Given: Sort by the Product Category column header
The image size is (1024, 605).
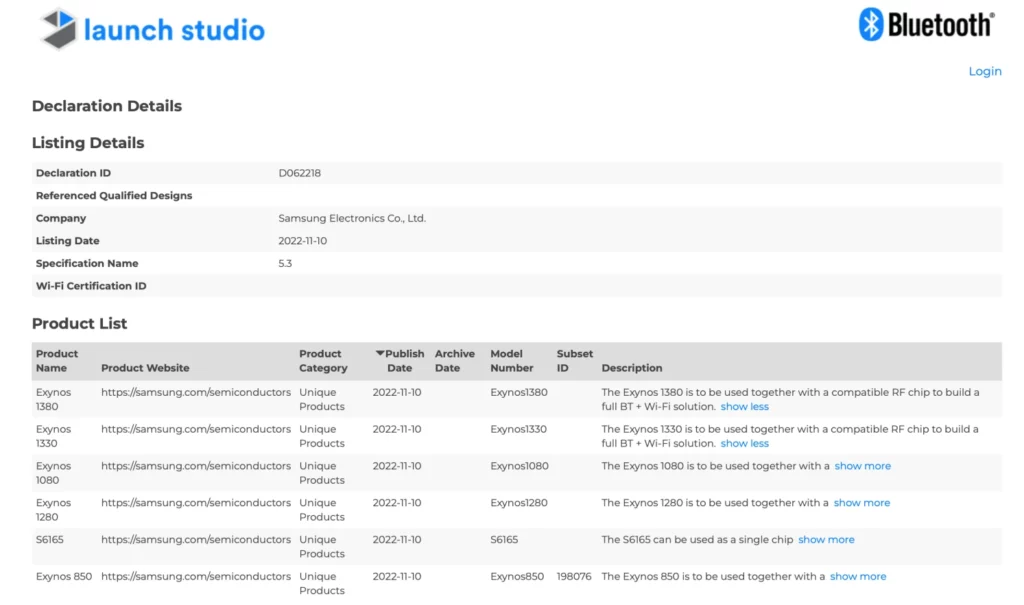Looking at the screenshot, I should coord(323,361).
